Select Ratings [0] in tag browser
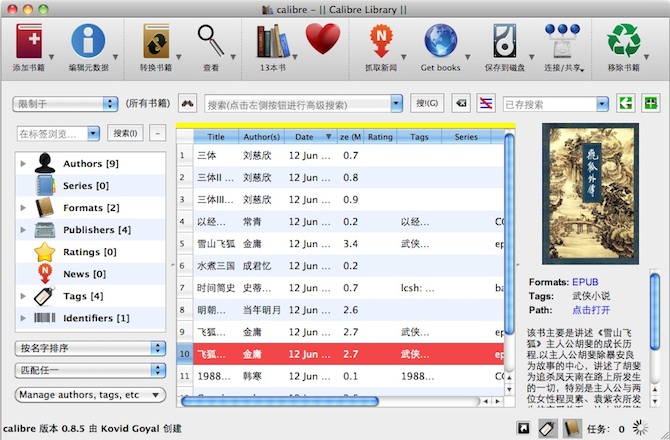This screenshot has height=440, width=670. coord(91,252)
